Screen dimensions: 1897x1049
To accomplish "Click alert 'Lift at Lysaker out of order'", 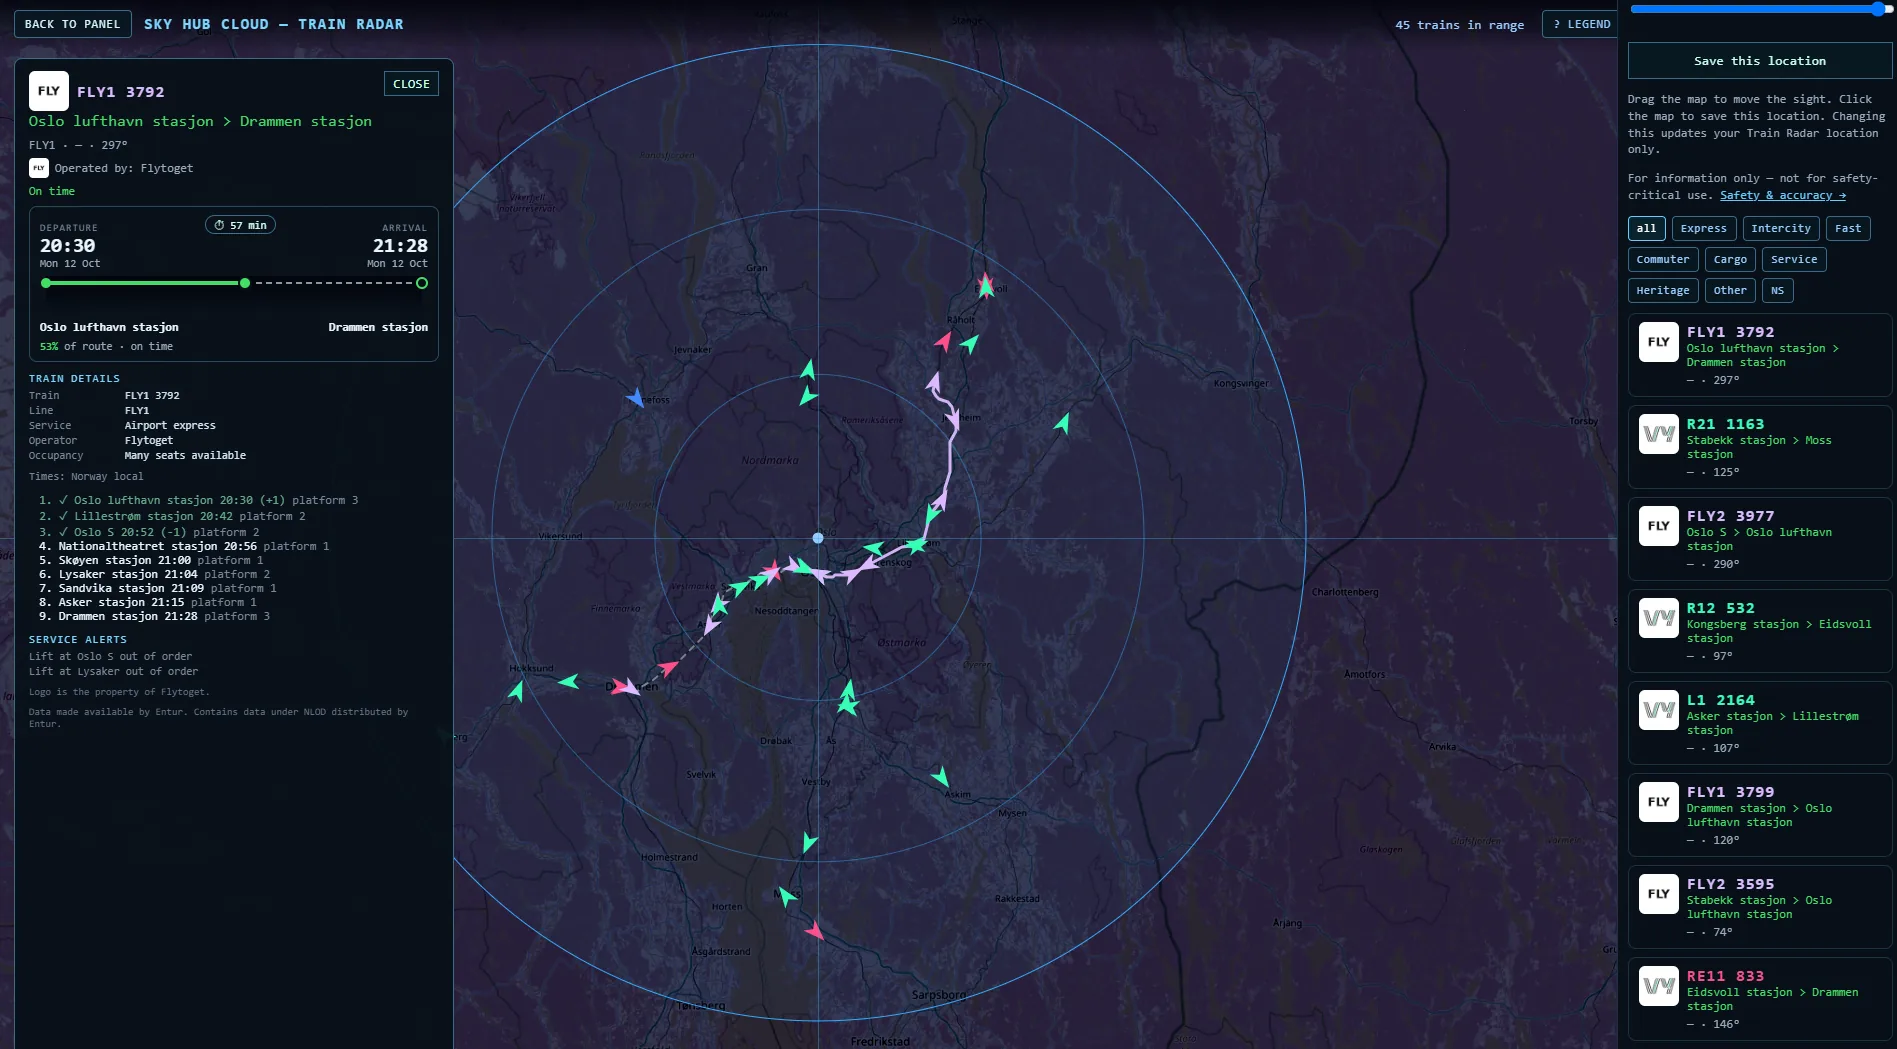I will 113,671.
